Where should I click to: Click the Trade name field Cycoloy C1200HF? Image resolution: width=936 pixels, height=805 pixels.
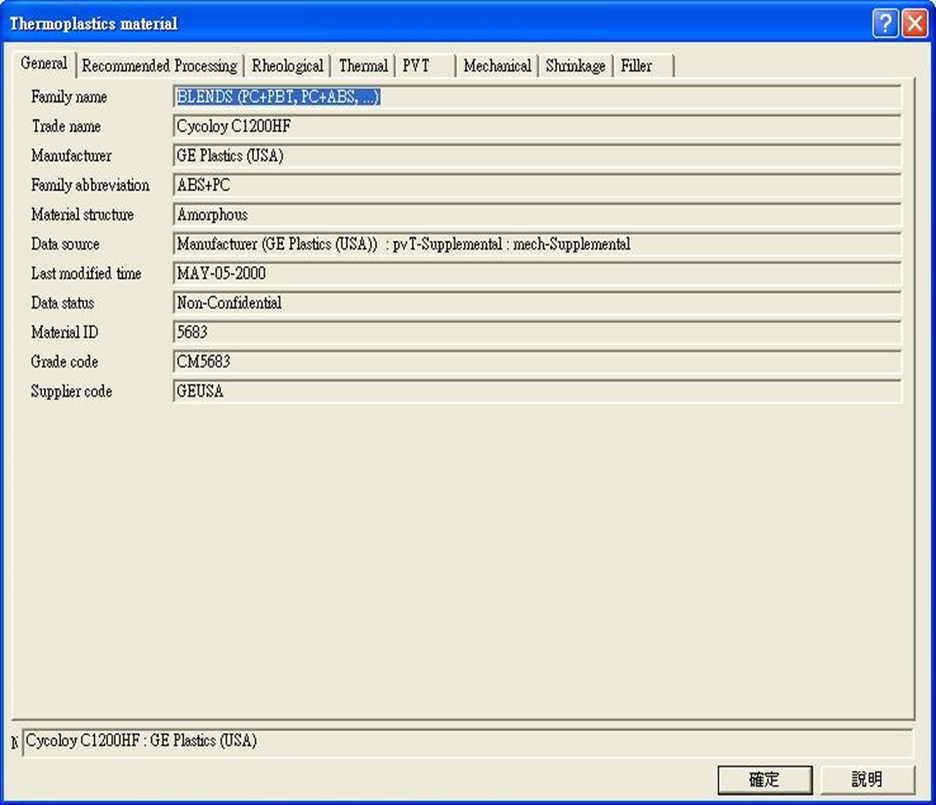537,127
